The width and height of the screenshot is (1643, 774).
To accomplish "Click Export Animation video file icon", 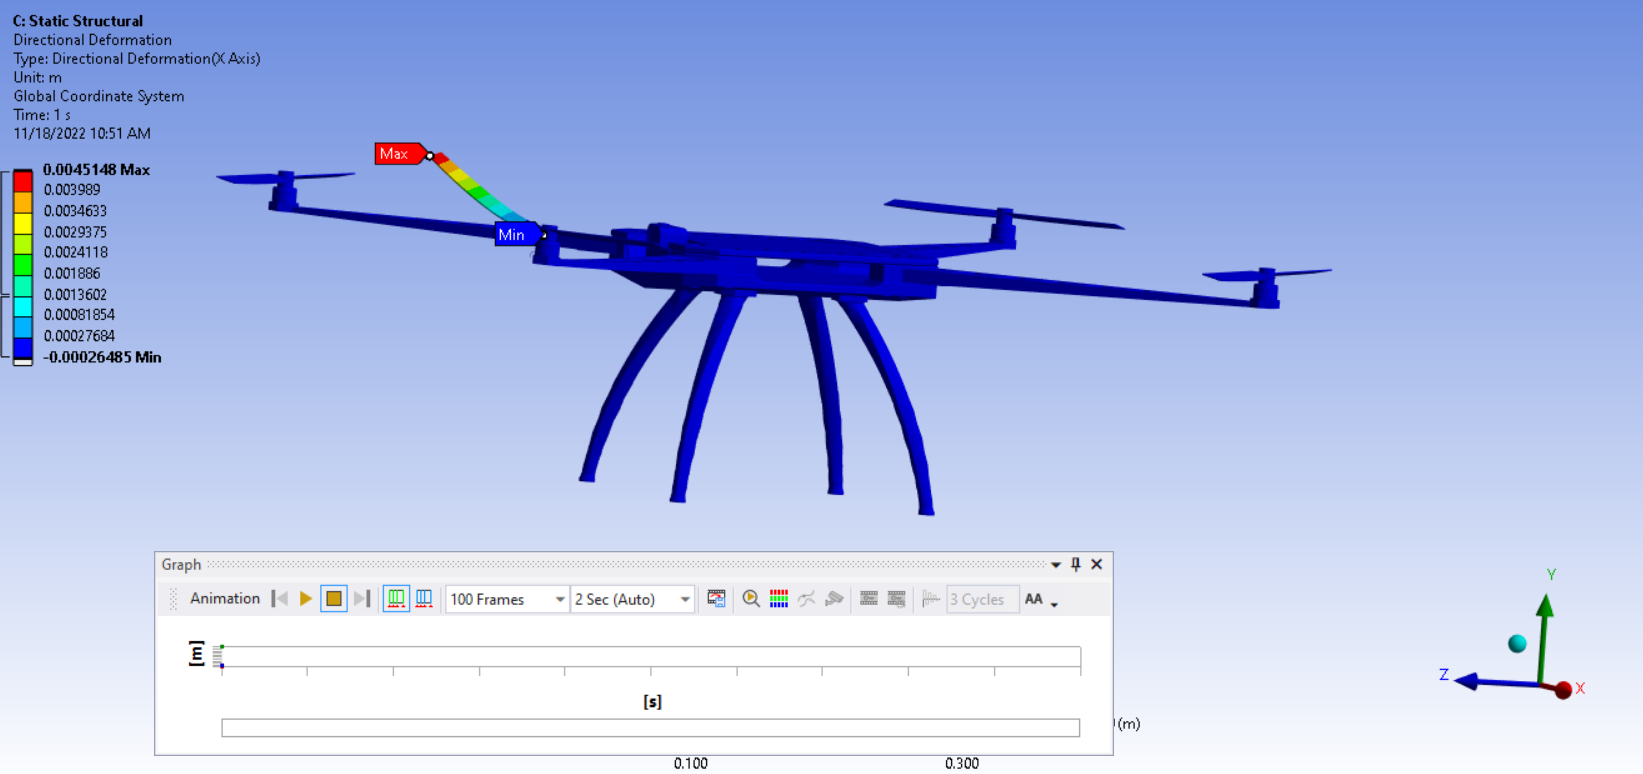I will (x=716, y=599).
